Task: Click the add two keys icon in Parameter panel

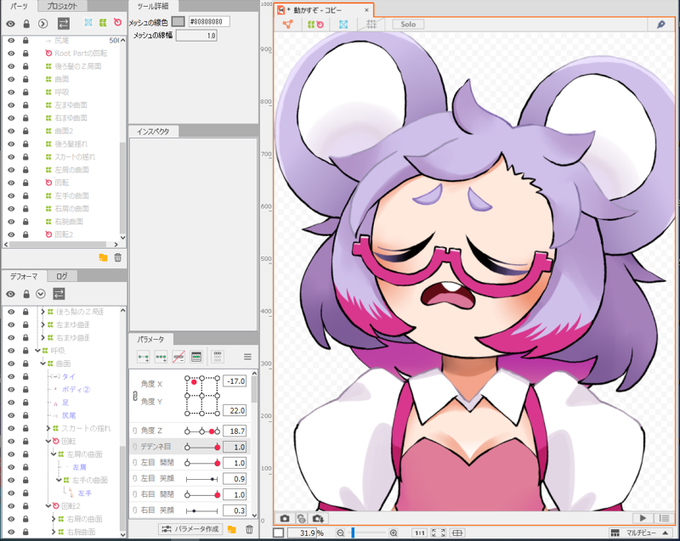Action: pos(143,357)
